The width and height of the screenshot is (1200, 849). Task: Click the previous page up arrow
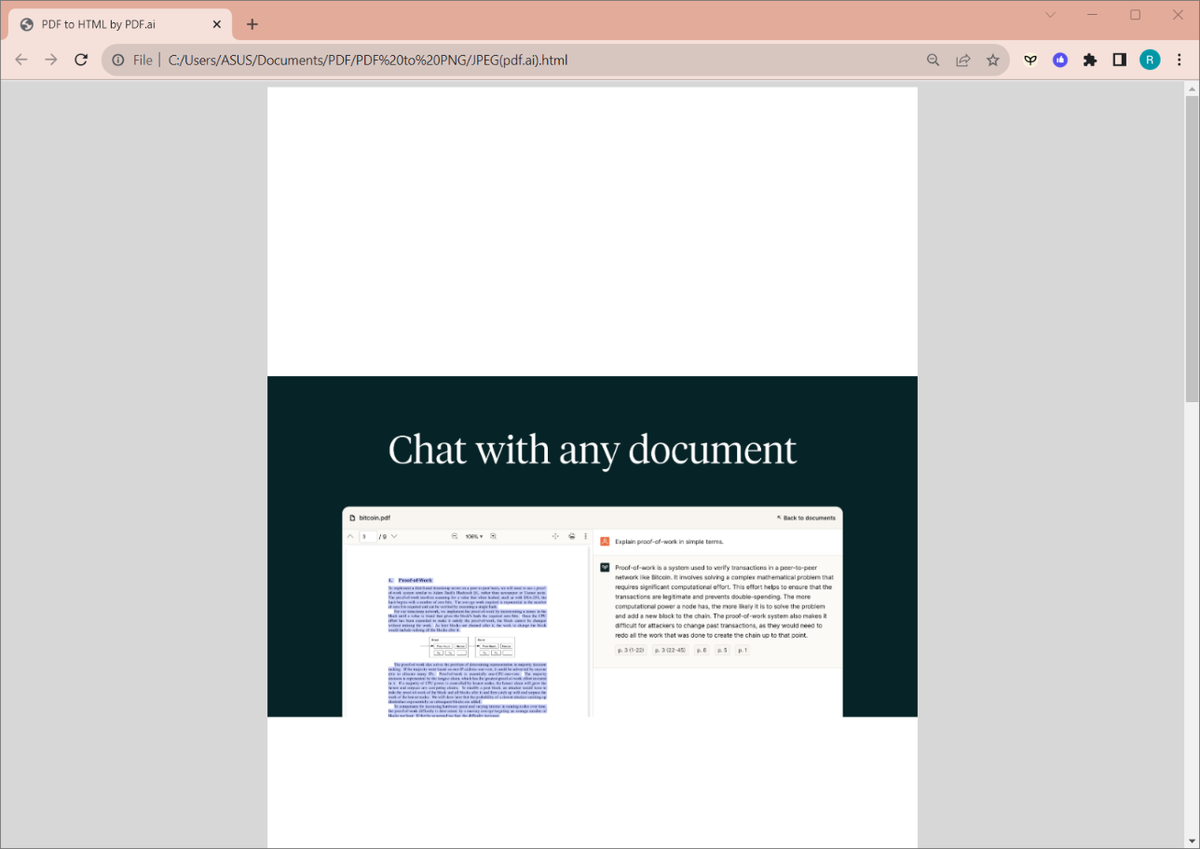pyautogui.click(x=349, y=536)
